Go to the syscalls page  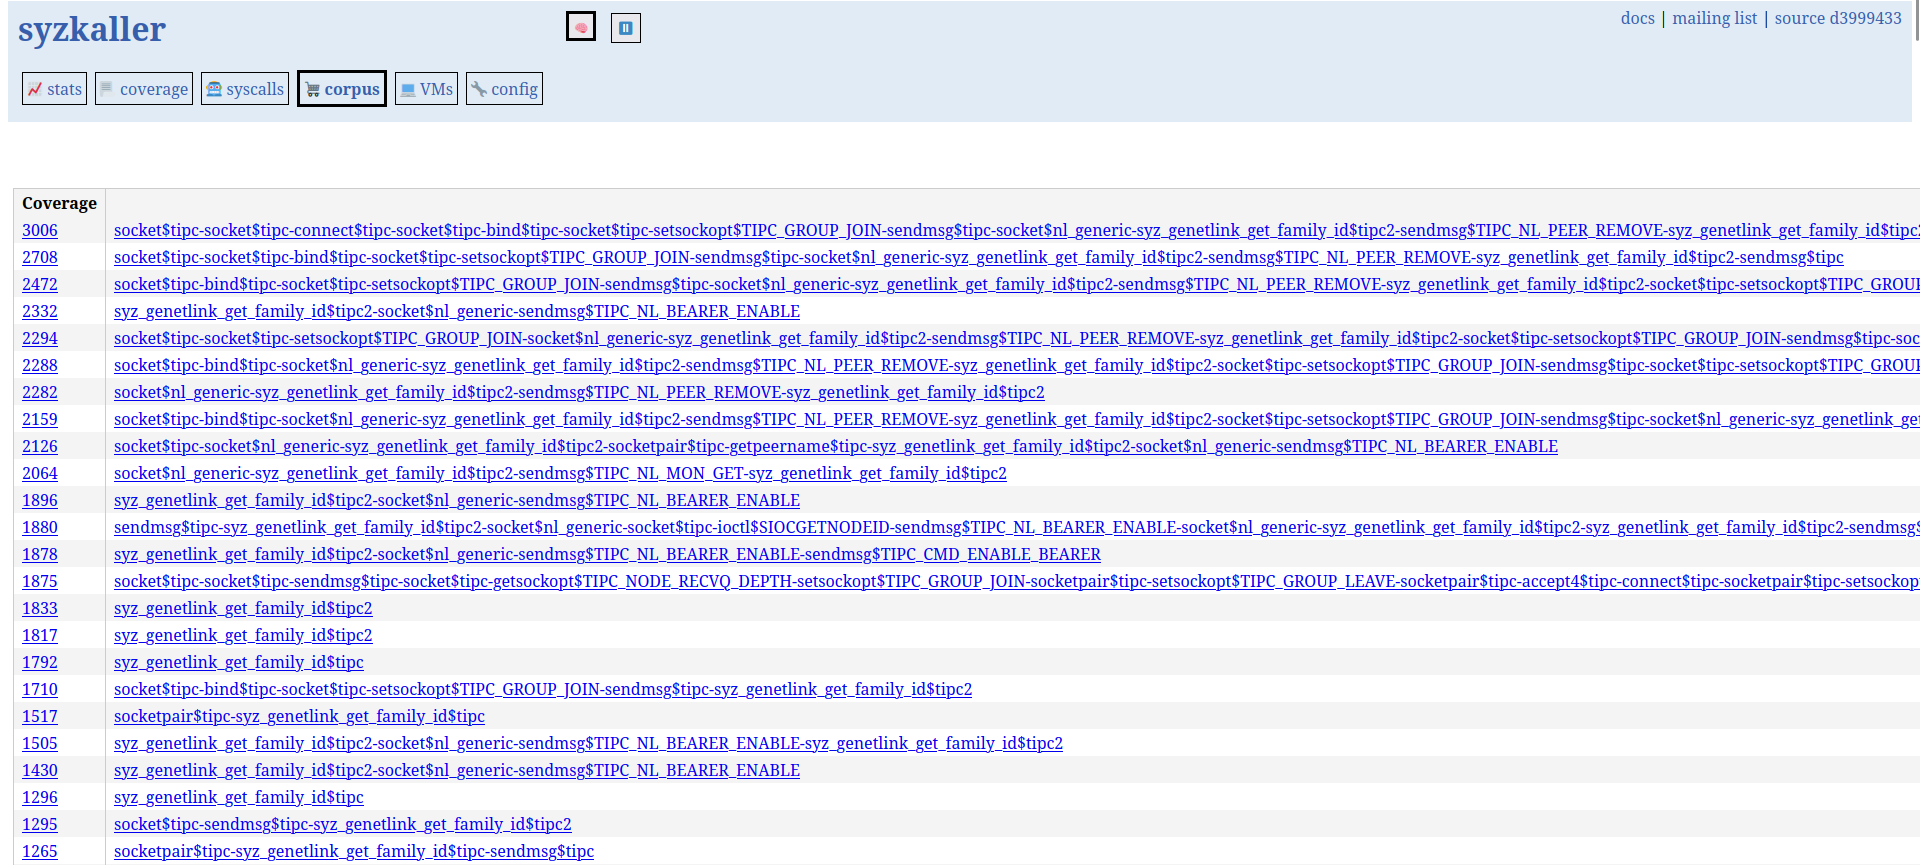[245, 89]
